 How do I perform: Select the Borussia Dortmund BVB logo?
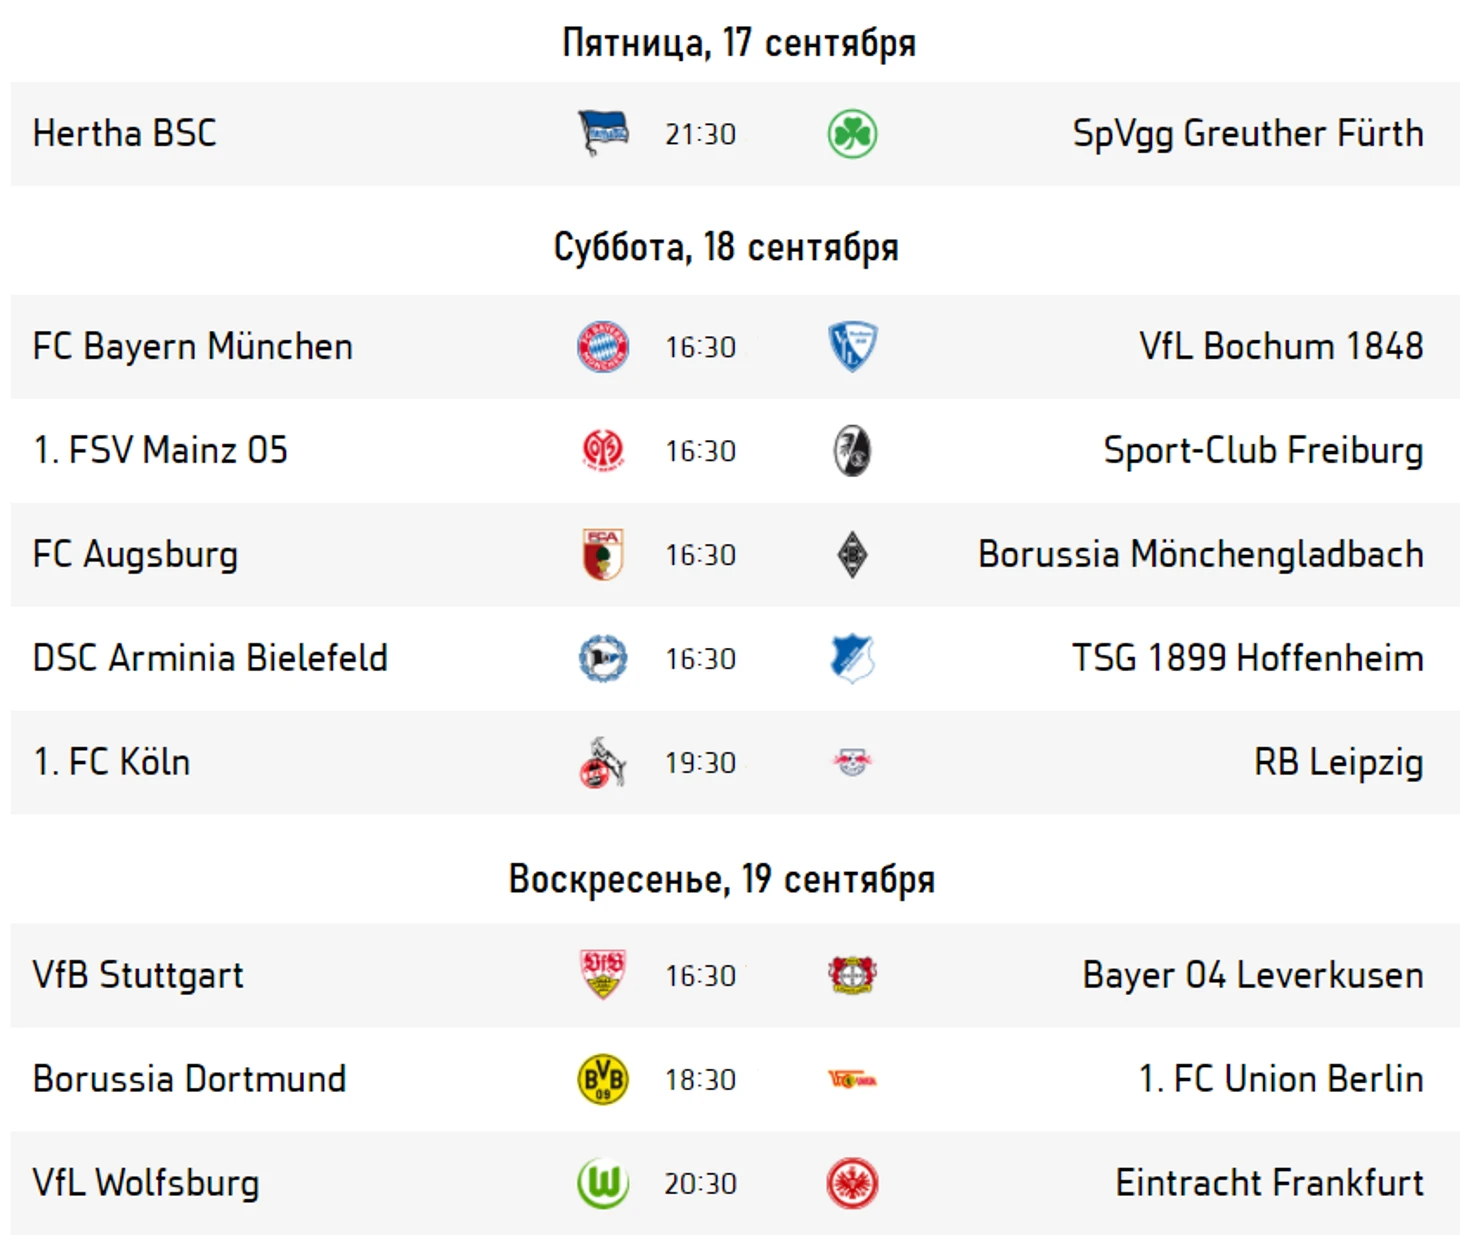603,1080
